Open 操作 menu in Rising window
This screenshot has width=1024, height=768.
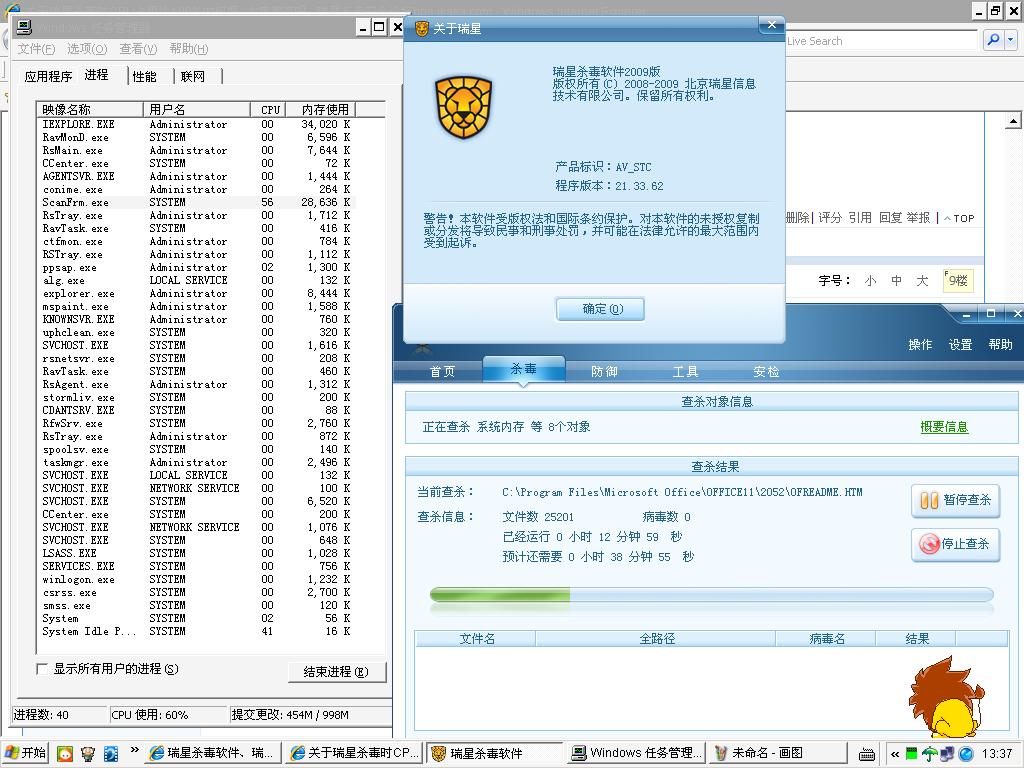tap(920, 344)
